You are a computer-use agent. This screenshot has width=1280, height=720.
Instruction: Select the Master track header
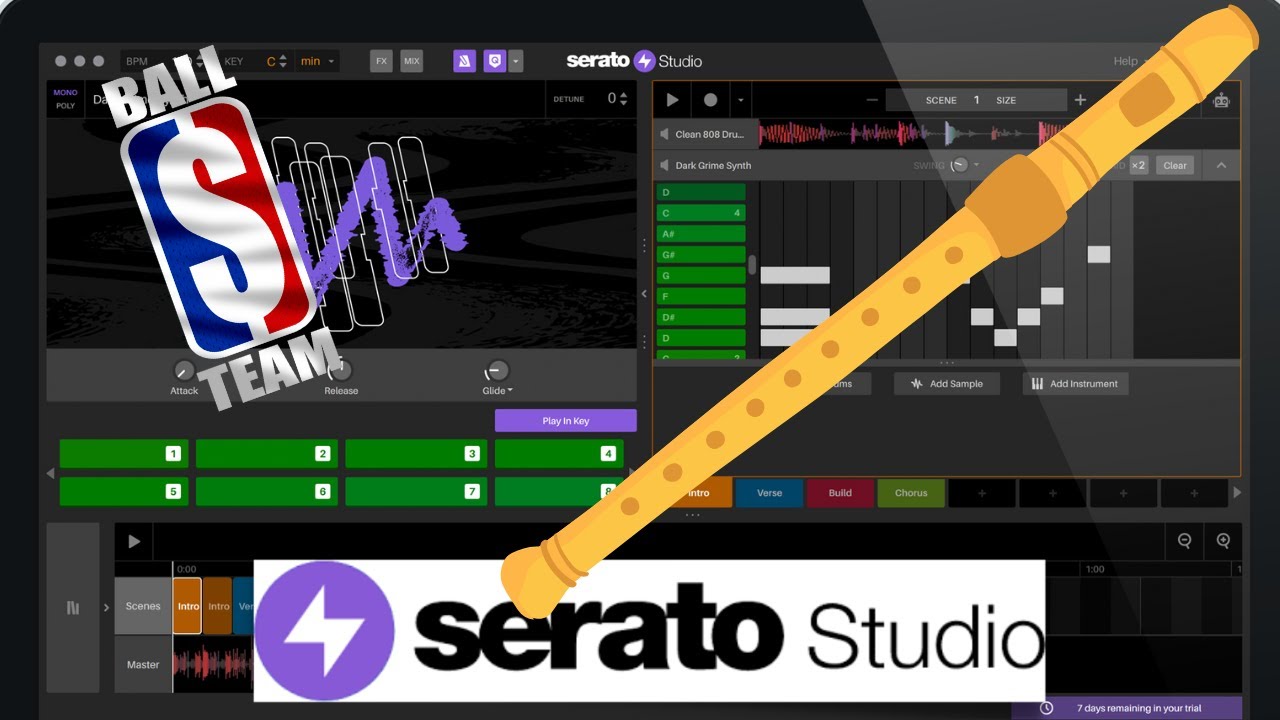[143, 664]
